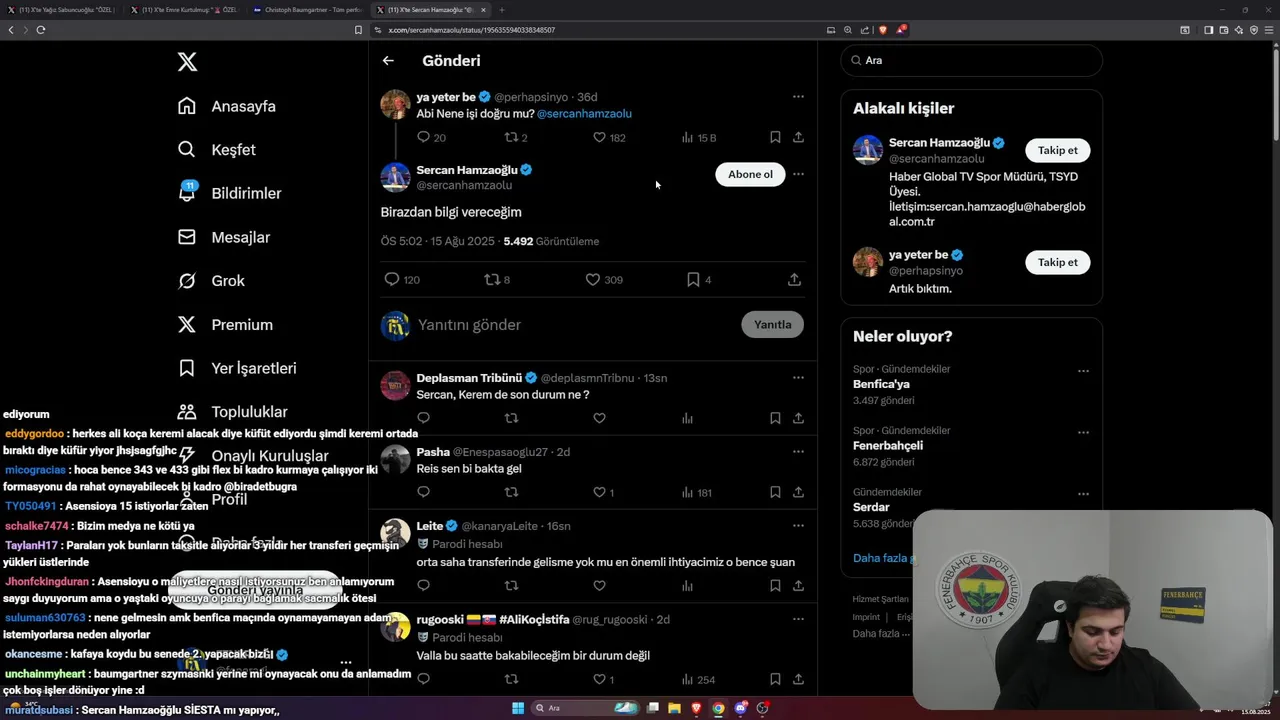Screen dimensions: 1280x720
Task: Switch to Christoph Baumgartner browser tab
Action: click(x=307, y=10)
